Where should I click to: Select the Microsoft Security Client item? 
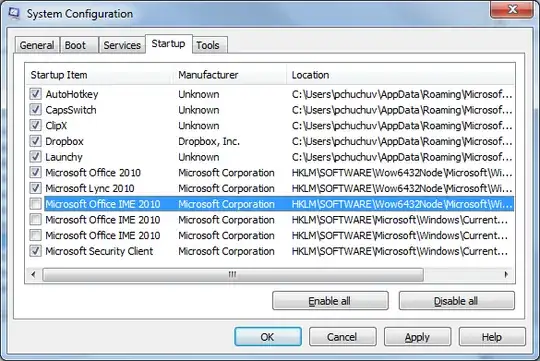[x=99, y=251]
